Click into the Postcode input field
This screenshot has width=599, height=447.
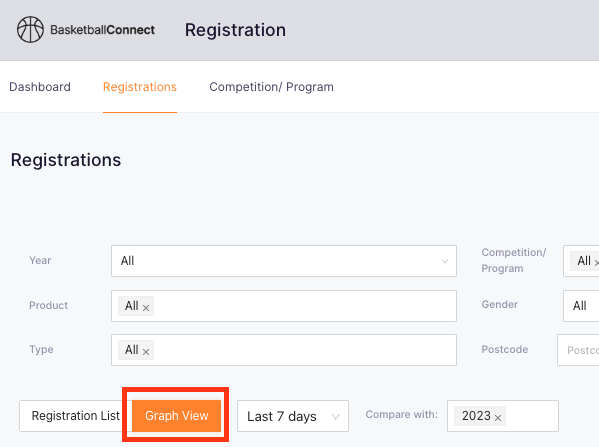(578, 350)
